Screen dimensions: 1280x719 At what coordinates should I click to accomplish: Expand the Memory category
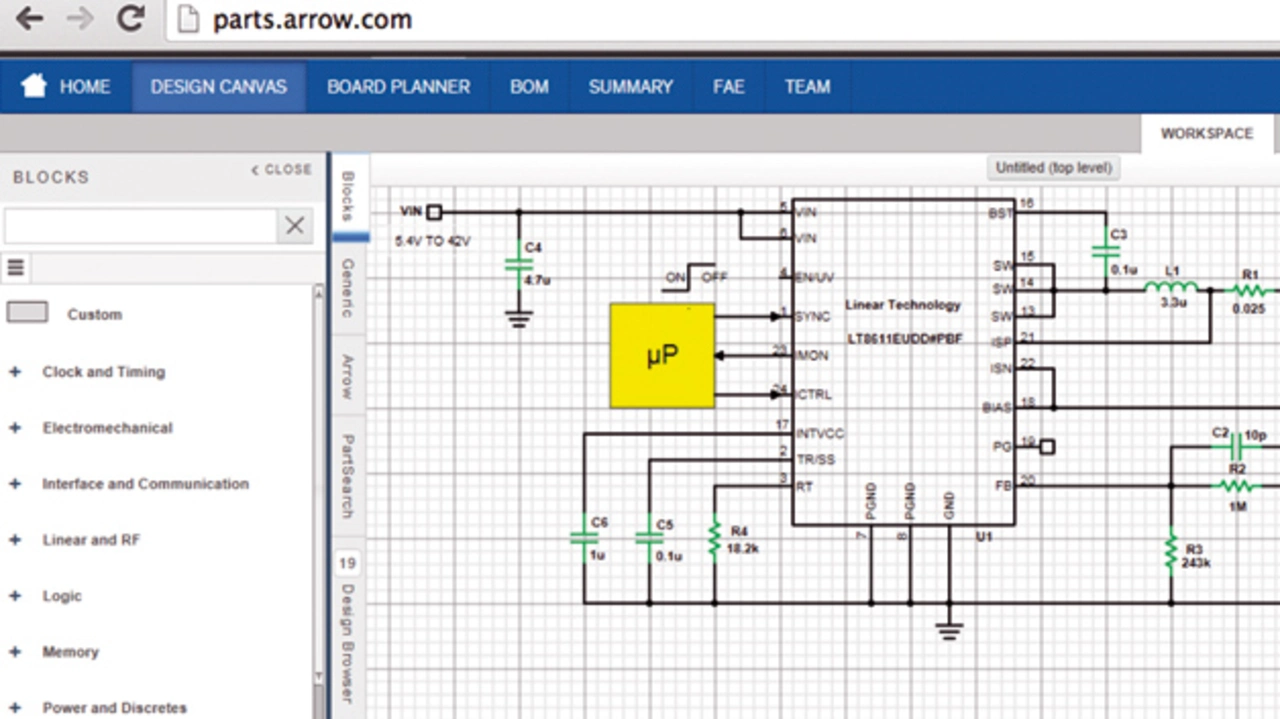pos(15,652)
